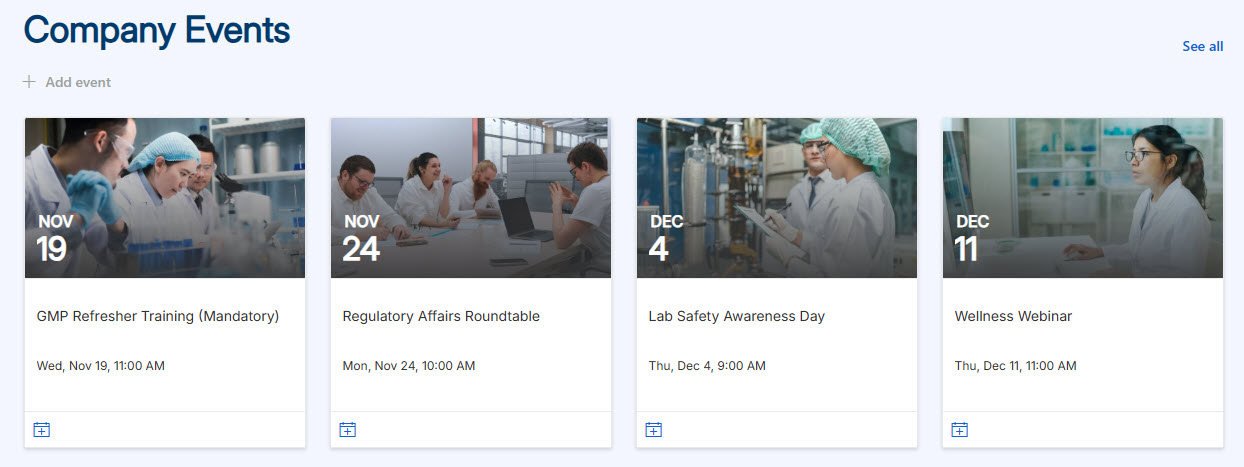Click the plus icon beside Add event
The width and height of the screenshot is (1244, 467).
click(29, 82)
